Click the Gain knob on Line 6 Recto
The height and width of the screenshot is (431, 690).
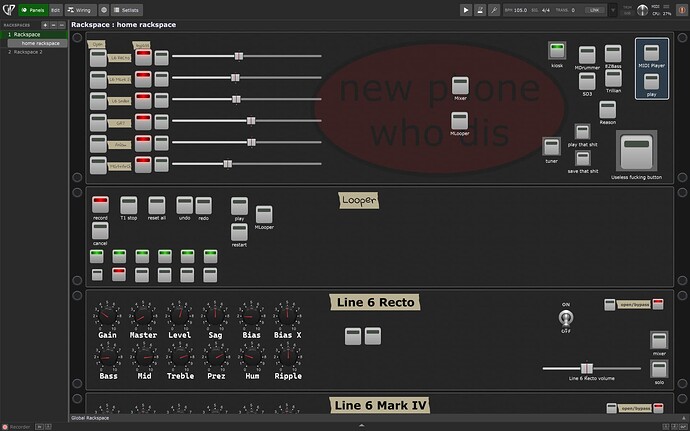point(107,315)
